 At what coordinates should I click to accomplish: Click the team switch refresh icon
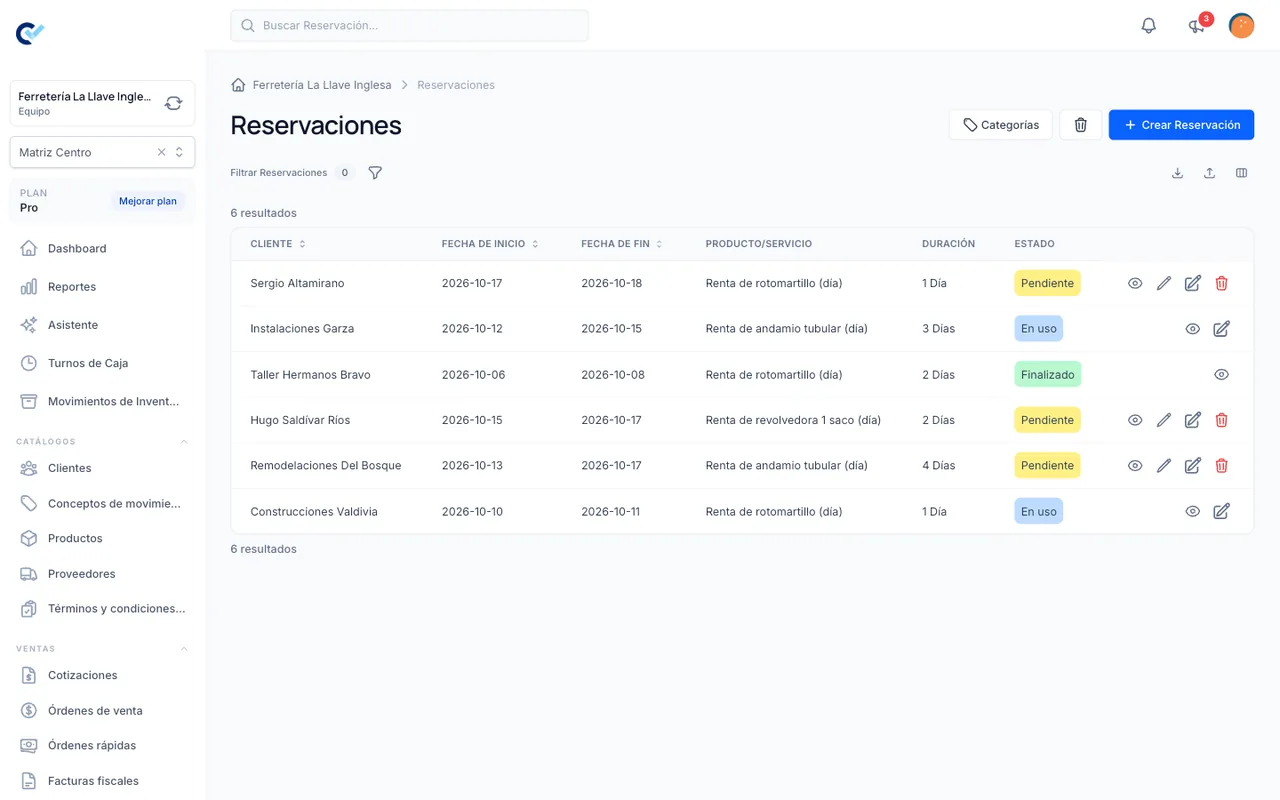174,103
